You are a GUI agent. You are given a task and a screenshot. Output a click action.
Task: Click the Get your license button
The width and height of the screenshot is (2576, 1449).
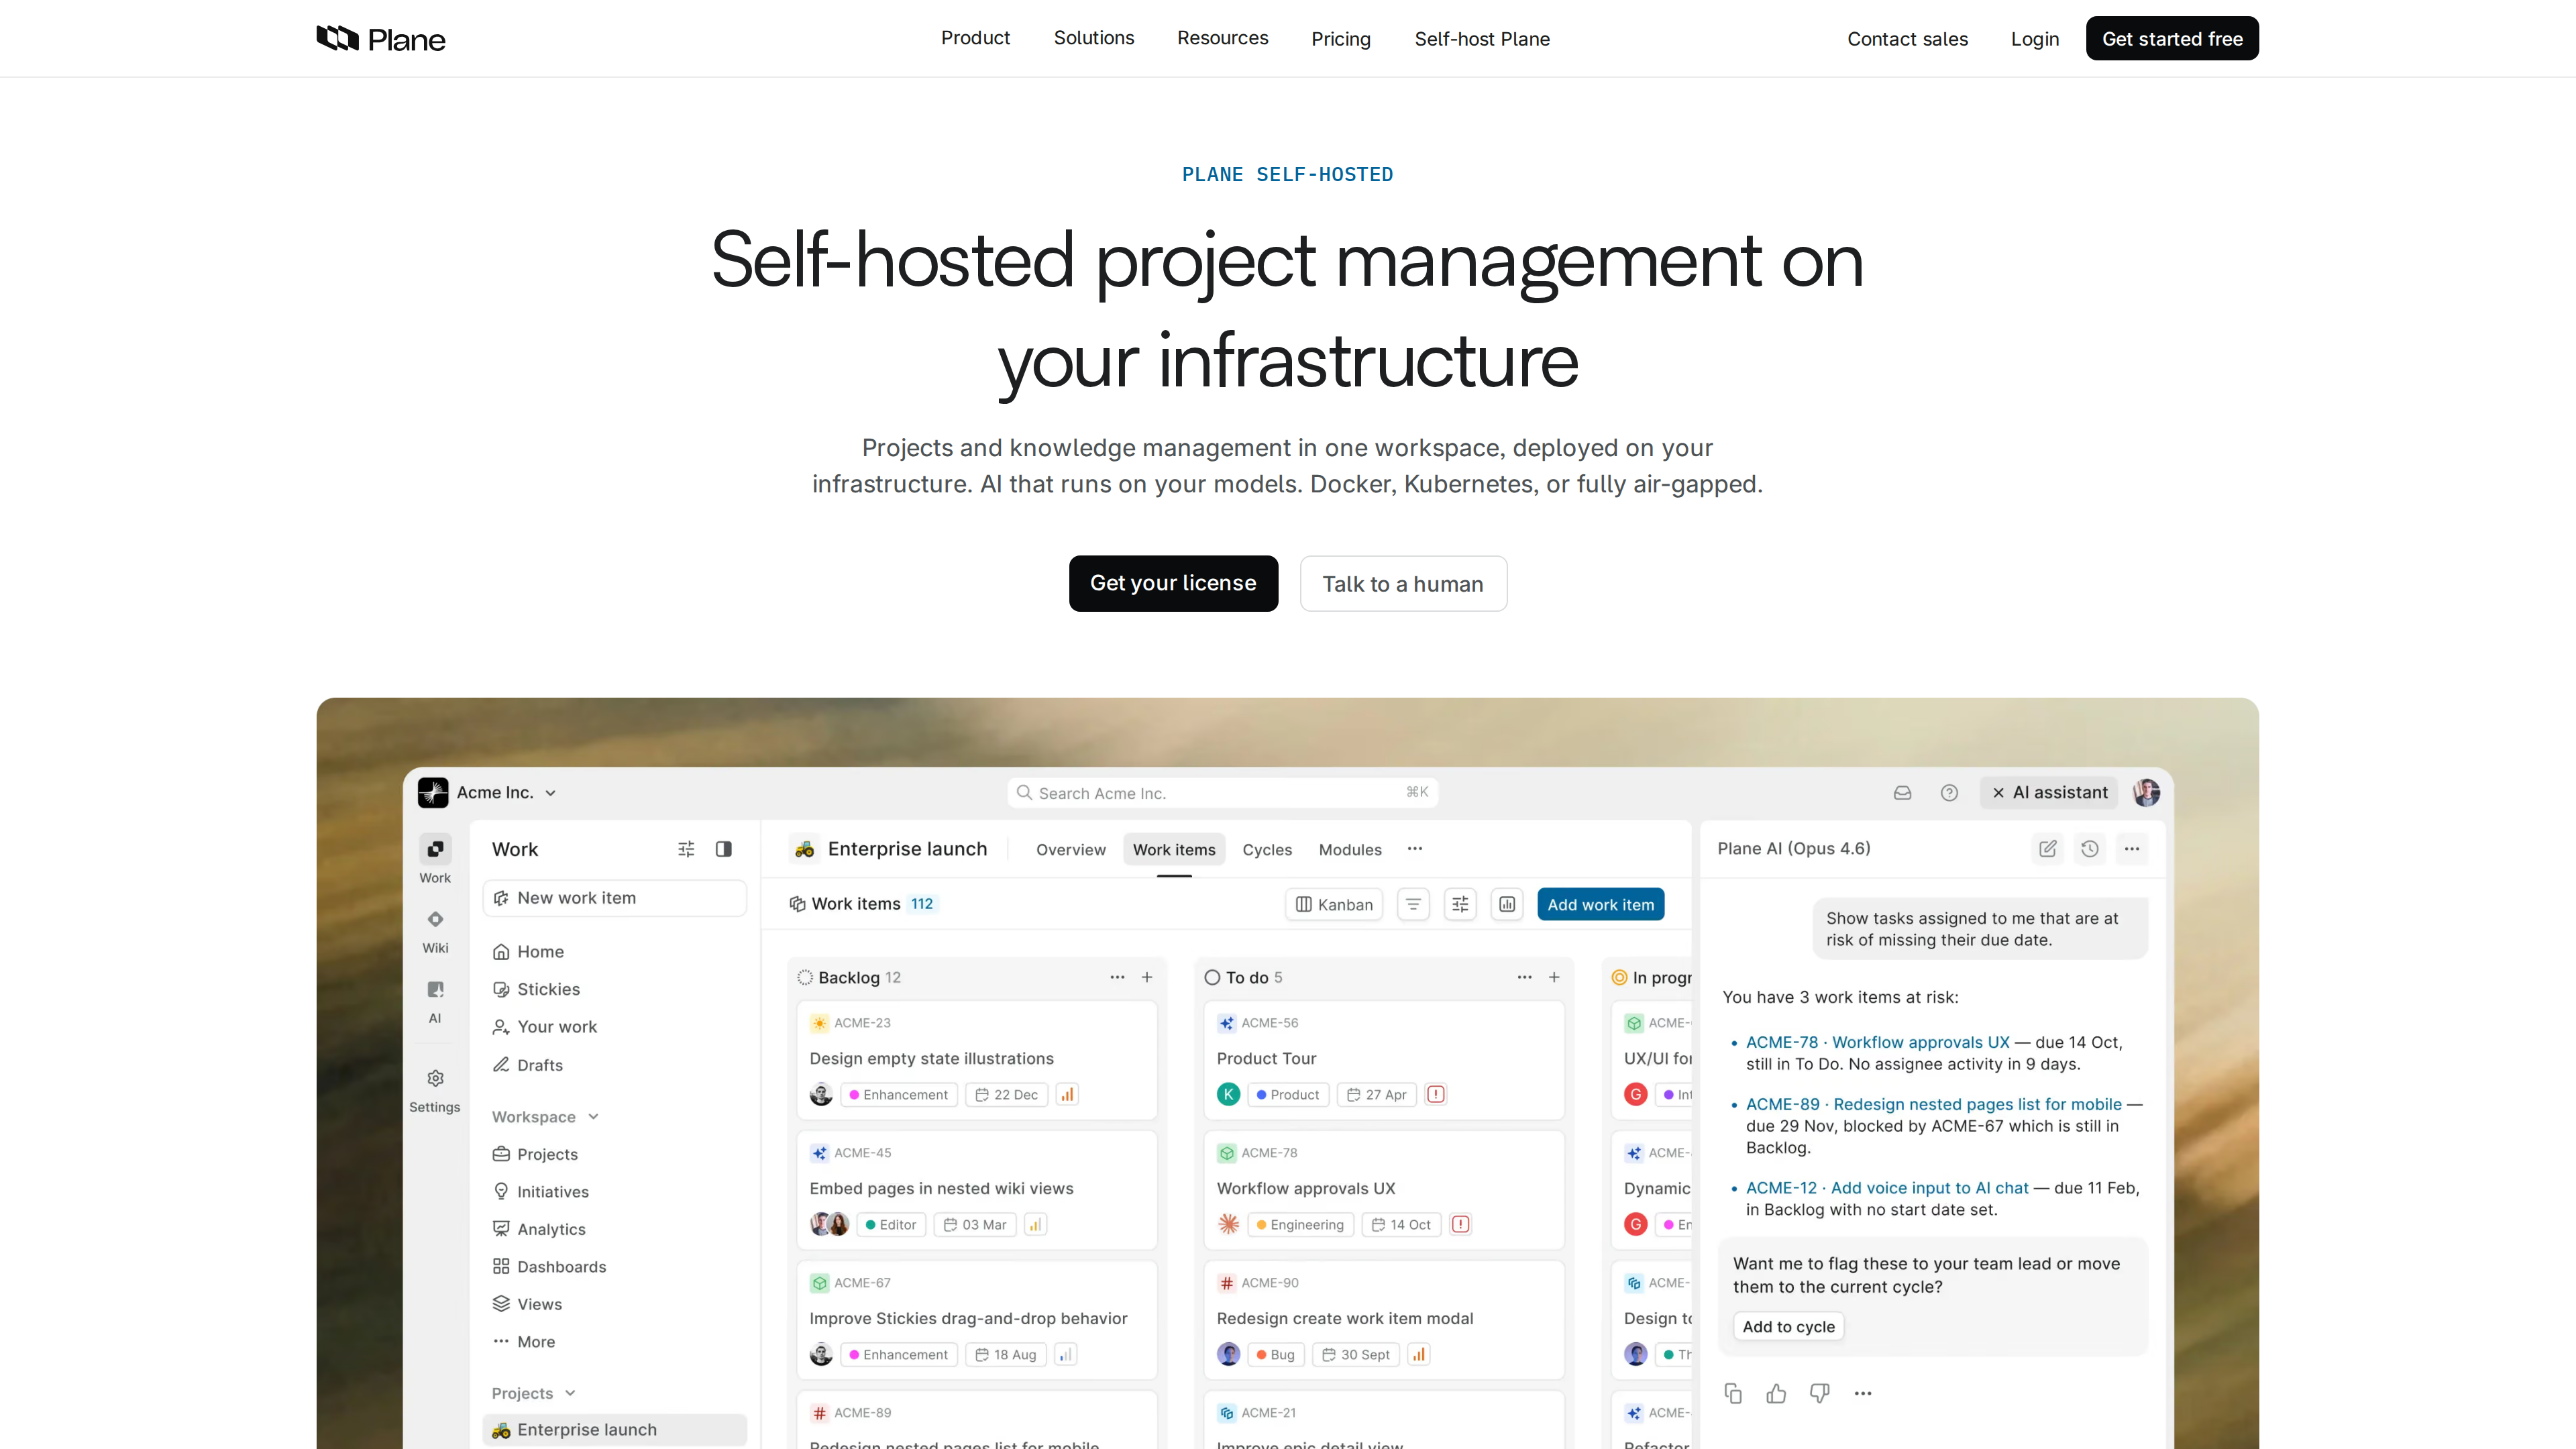click(1173, 583)
